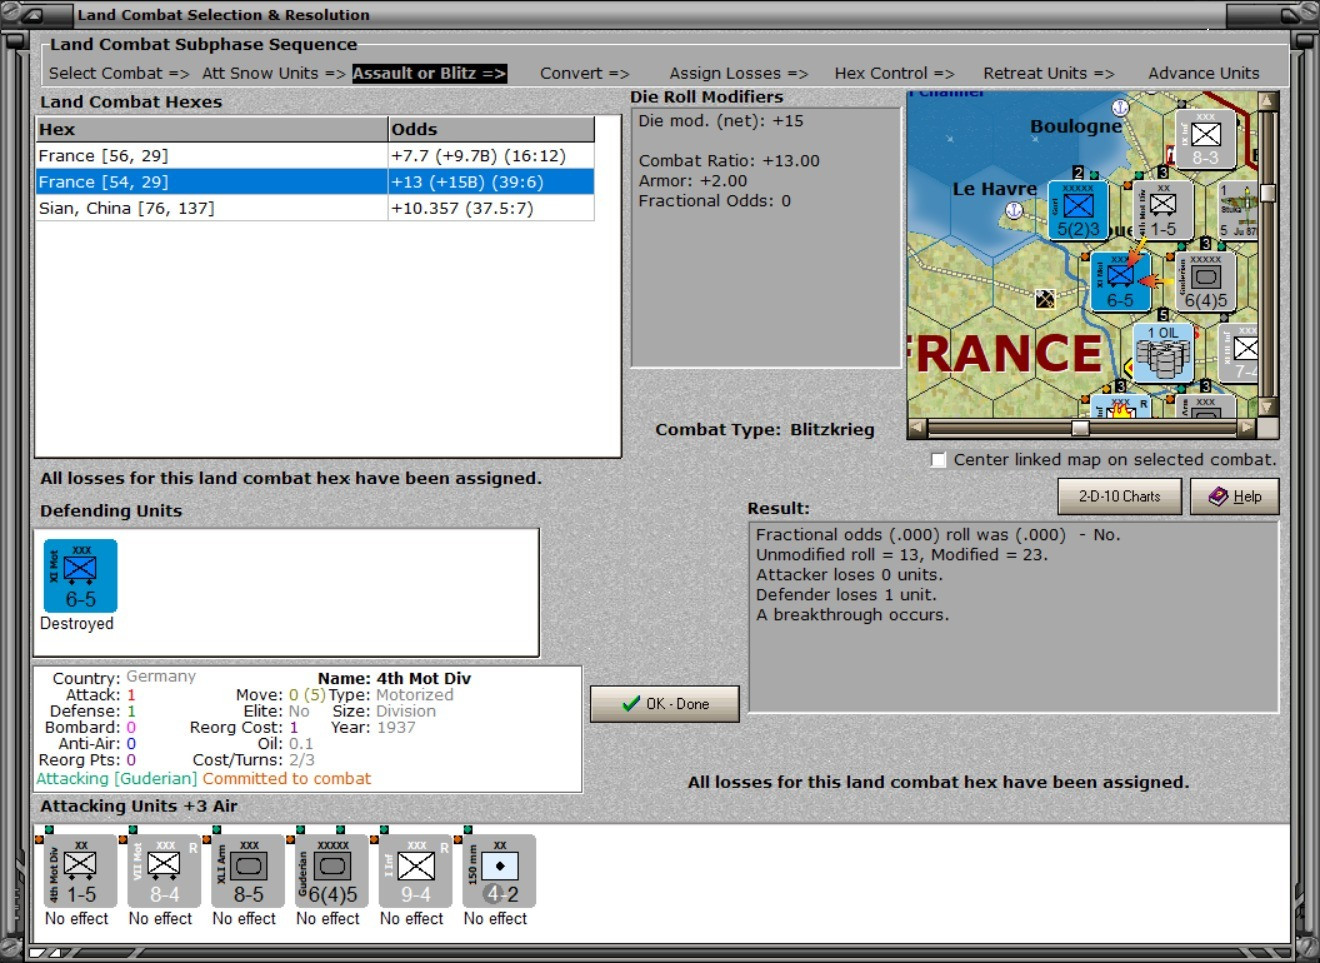The height and width of the screenshot is (963, 1320).
Task: Click the map's vertical scrollbar thumb
Action: [x=1268, y=193]
